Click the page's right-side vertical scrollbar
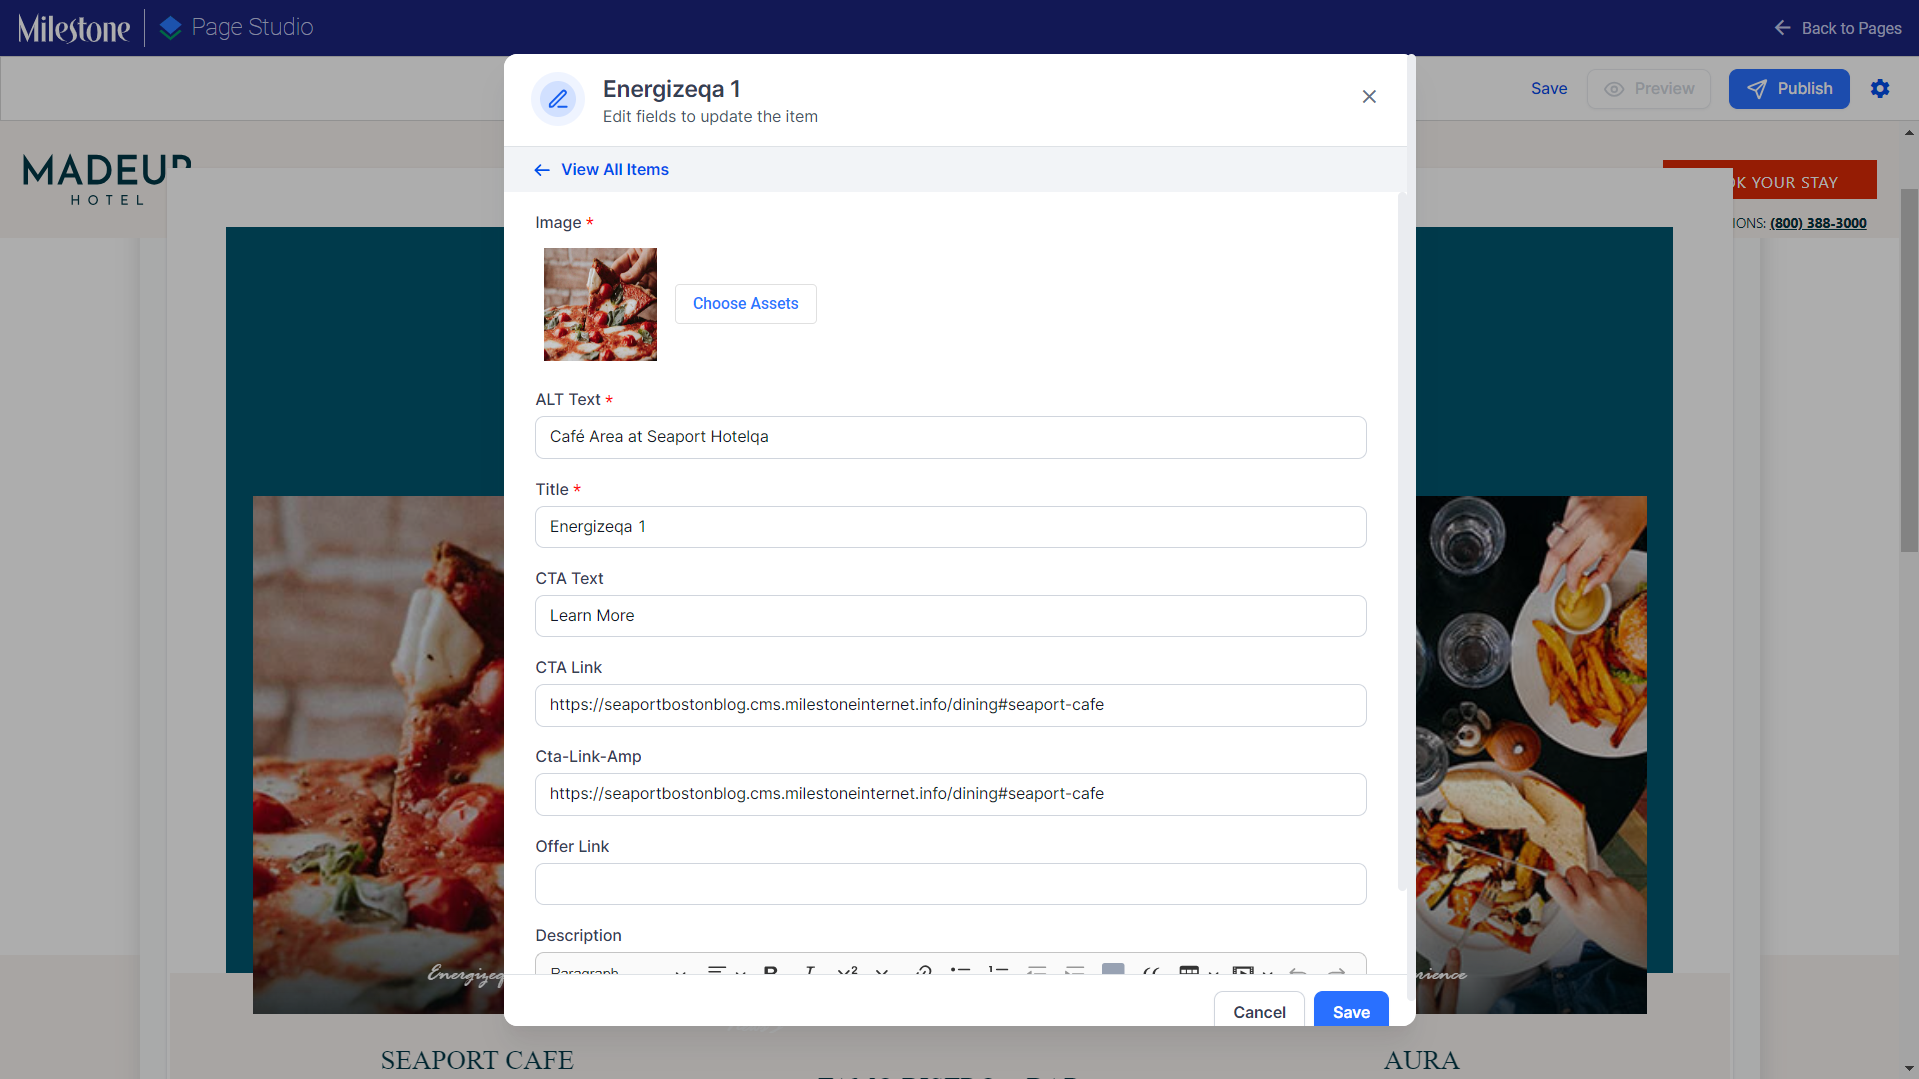Viewport: 1919px width, 1079px height. pyautogui.click(x=1909, y=370)
